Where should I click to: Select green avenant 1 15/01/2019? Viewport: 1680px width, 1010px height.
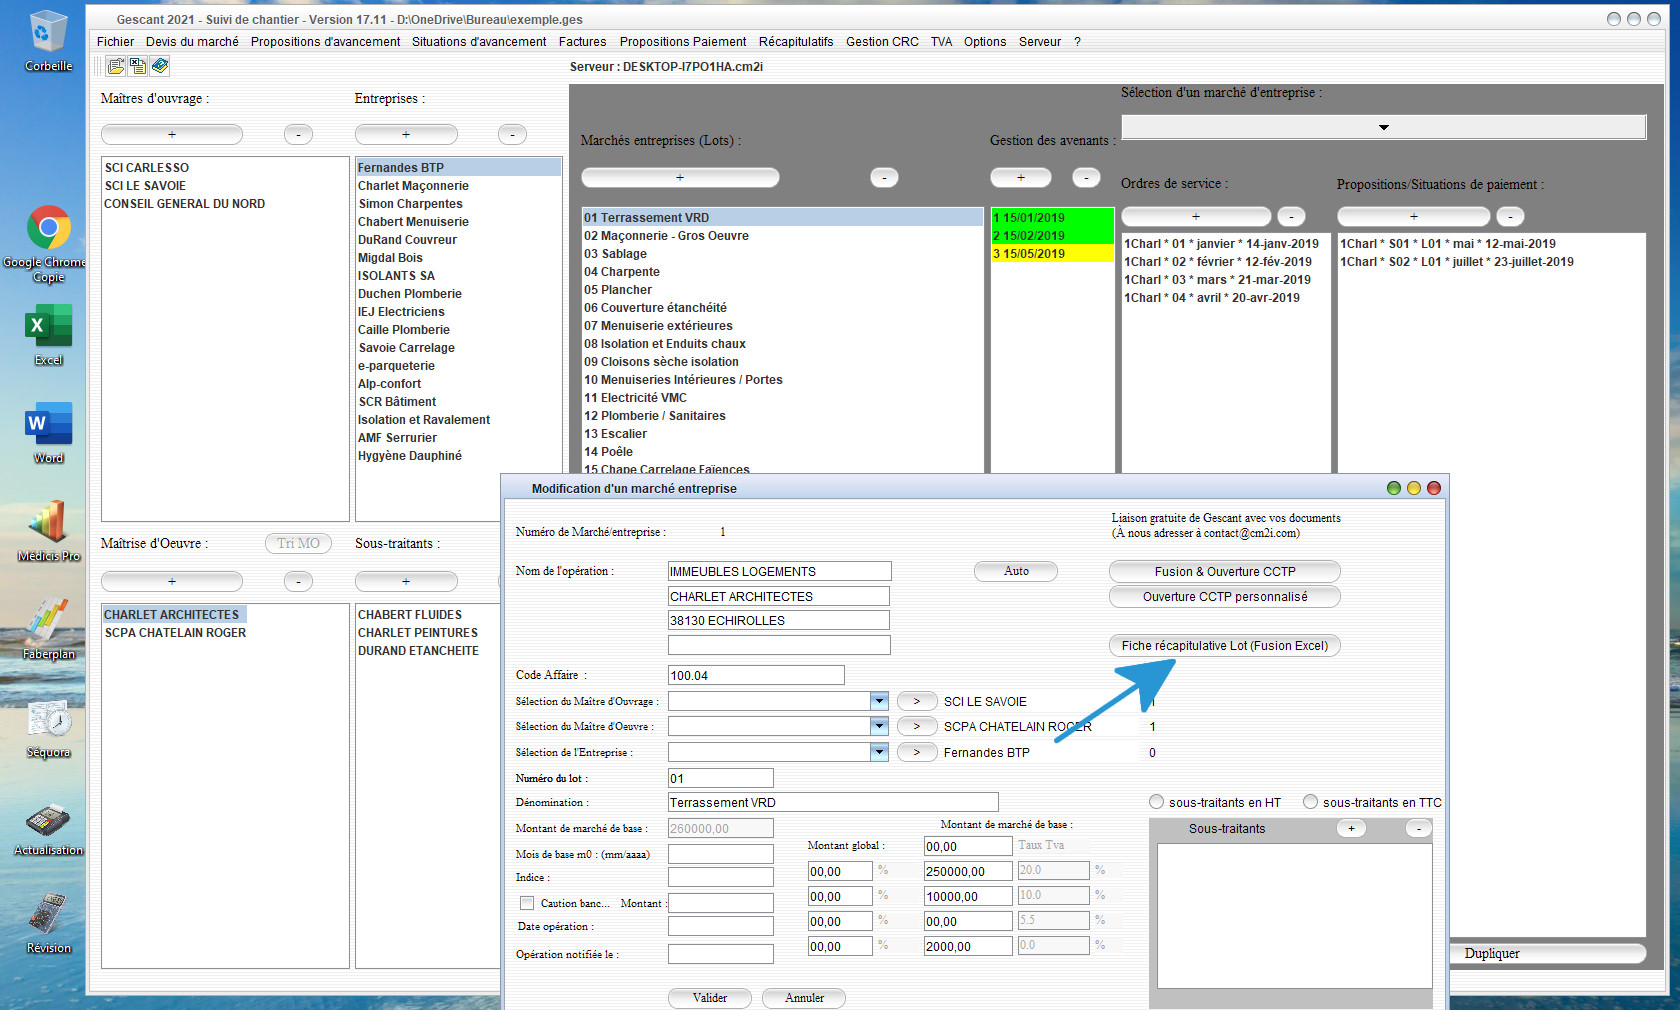1052,217
